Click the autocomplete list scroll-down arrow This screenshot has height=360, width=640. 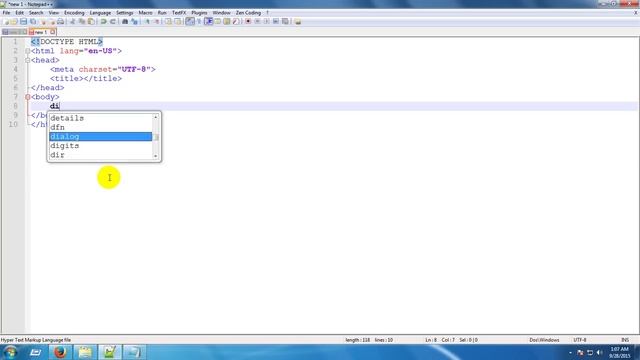pos(156,156)
